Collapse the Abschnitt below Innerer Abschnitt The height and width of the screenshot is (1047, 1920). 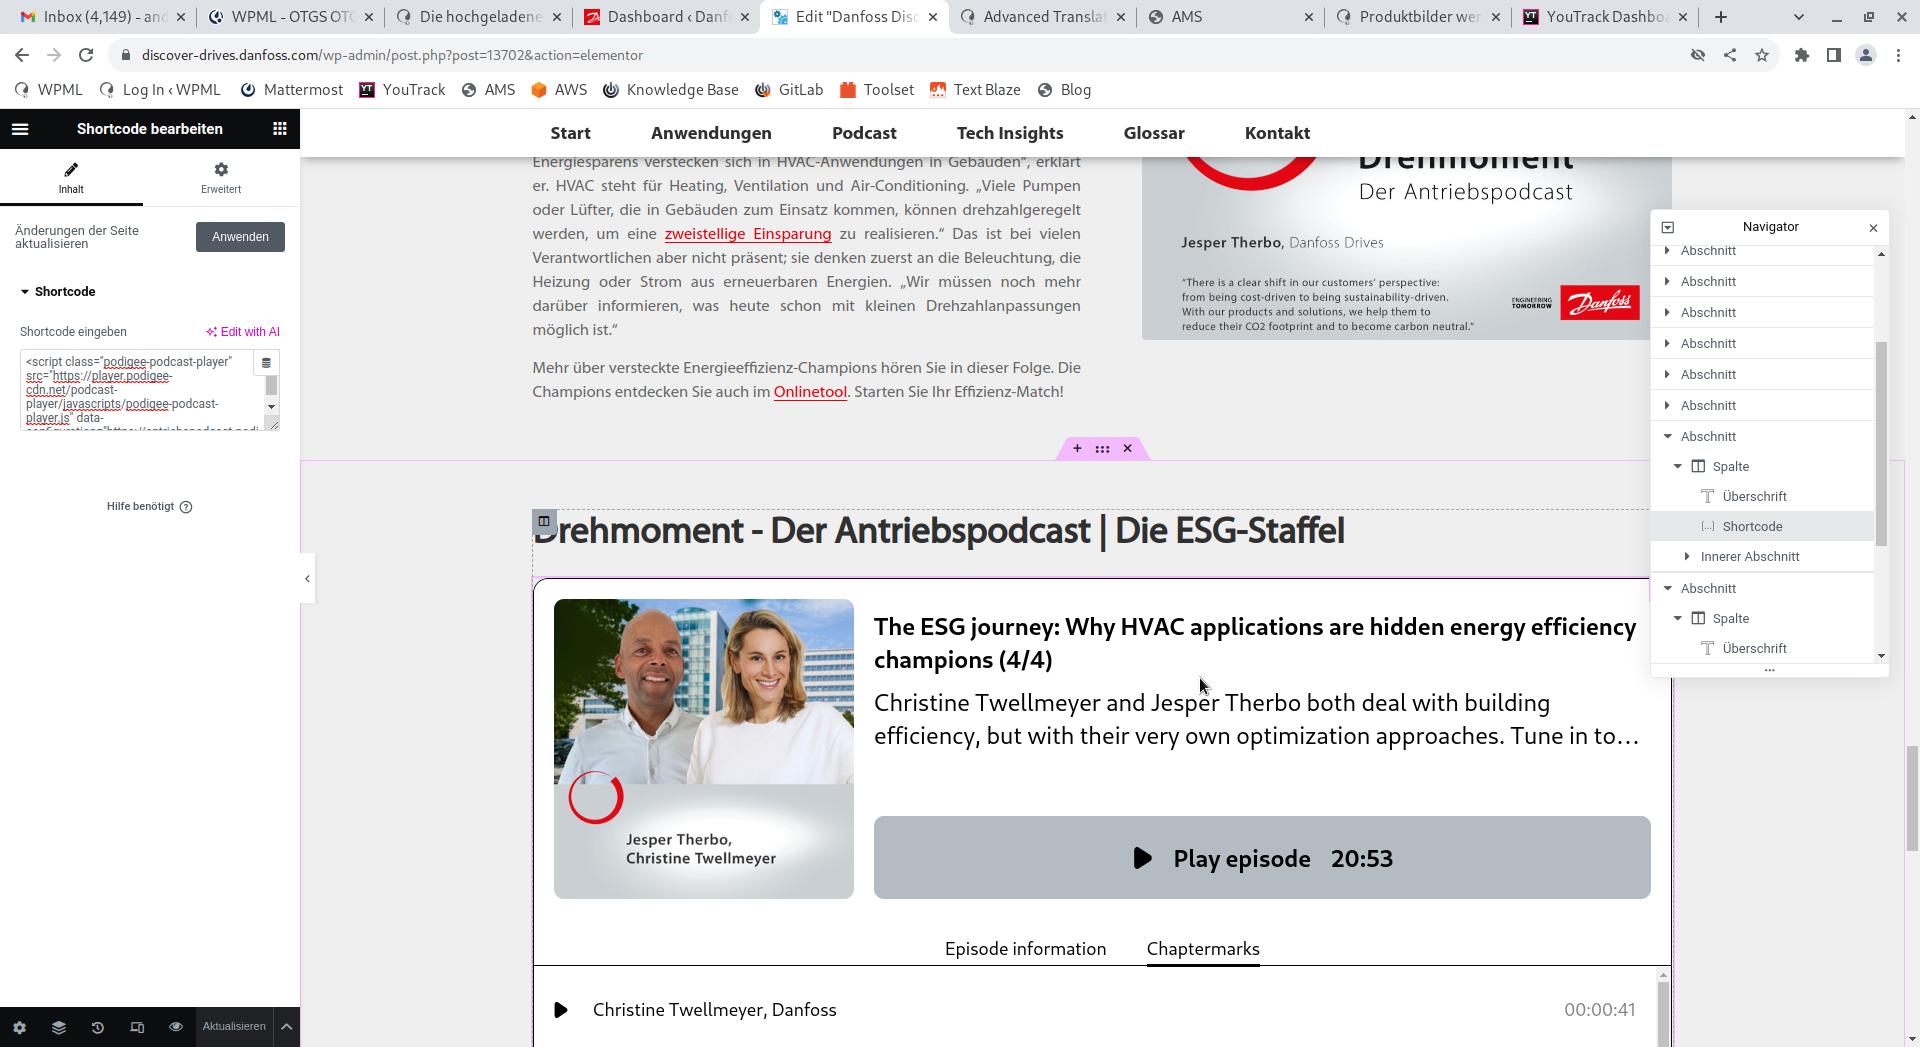(1667, 589)
